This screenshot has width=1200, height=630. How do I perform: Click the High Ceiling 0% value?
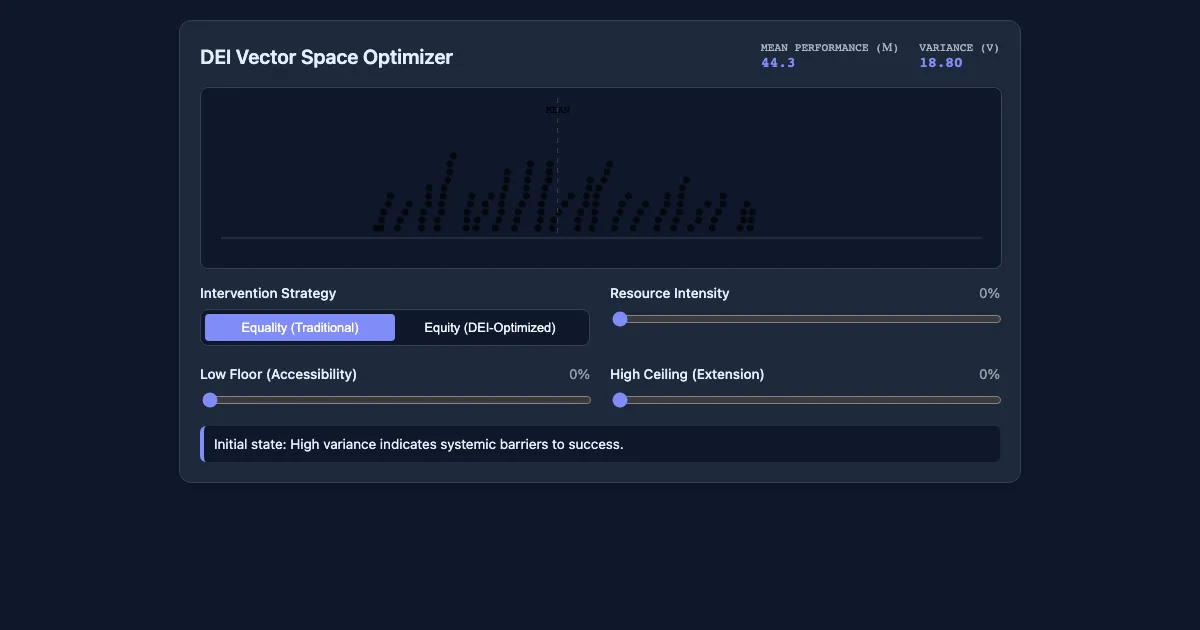click(989, 374)
